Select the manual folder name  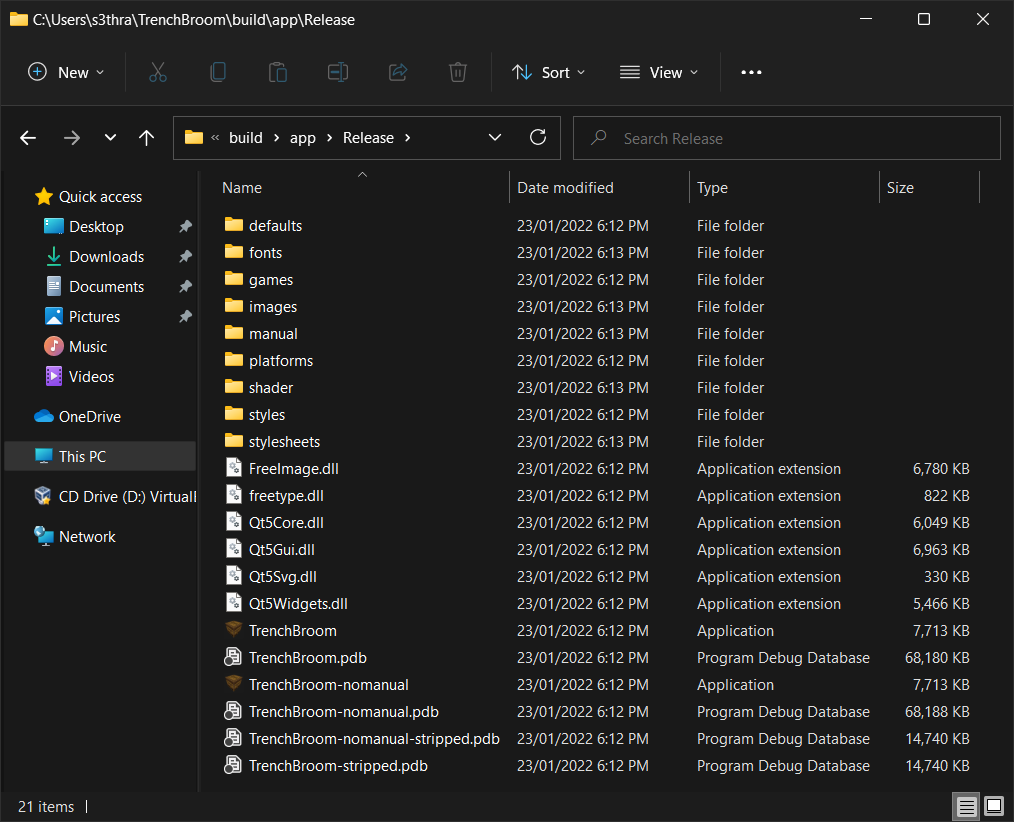pos(273,334)
